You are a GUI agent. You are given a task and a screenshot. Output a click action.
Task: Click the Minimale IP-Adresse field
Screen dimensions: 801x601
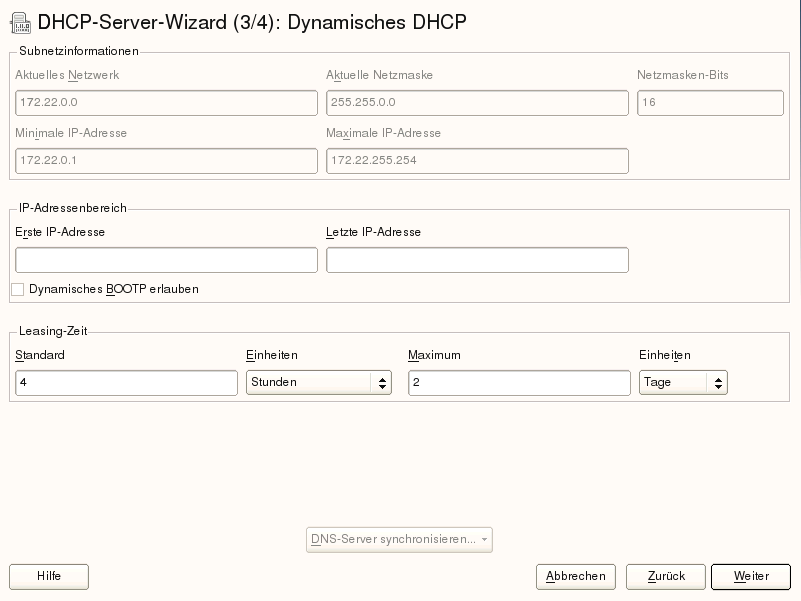[x=166, y=161]
